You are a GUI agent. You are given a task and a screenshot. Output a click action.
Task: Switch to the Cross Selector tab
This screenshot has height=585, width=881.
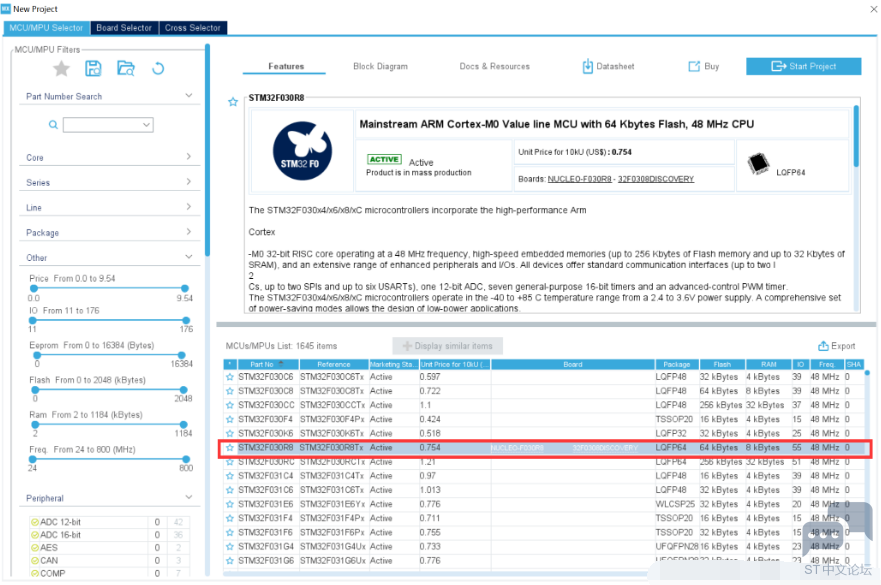tap(193, 28)
